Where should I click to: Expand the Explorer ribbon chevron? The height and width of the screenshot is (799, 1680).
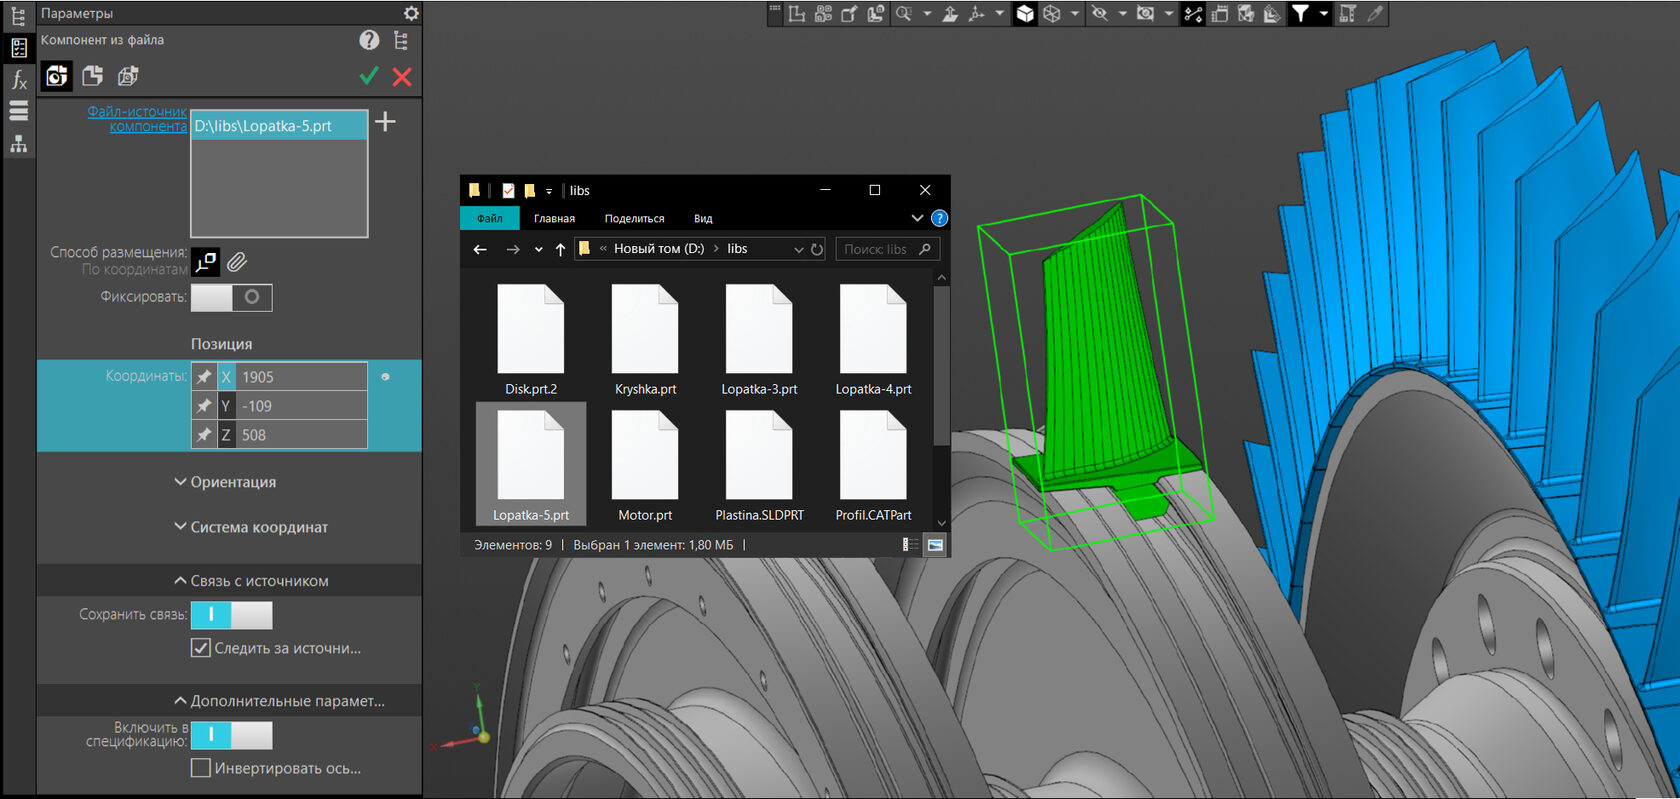[917, 218]
